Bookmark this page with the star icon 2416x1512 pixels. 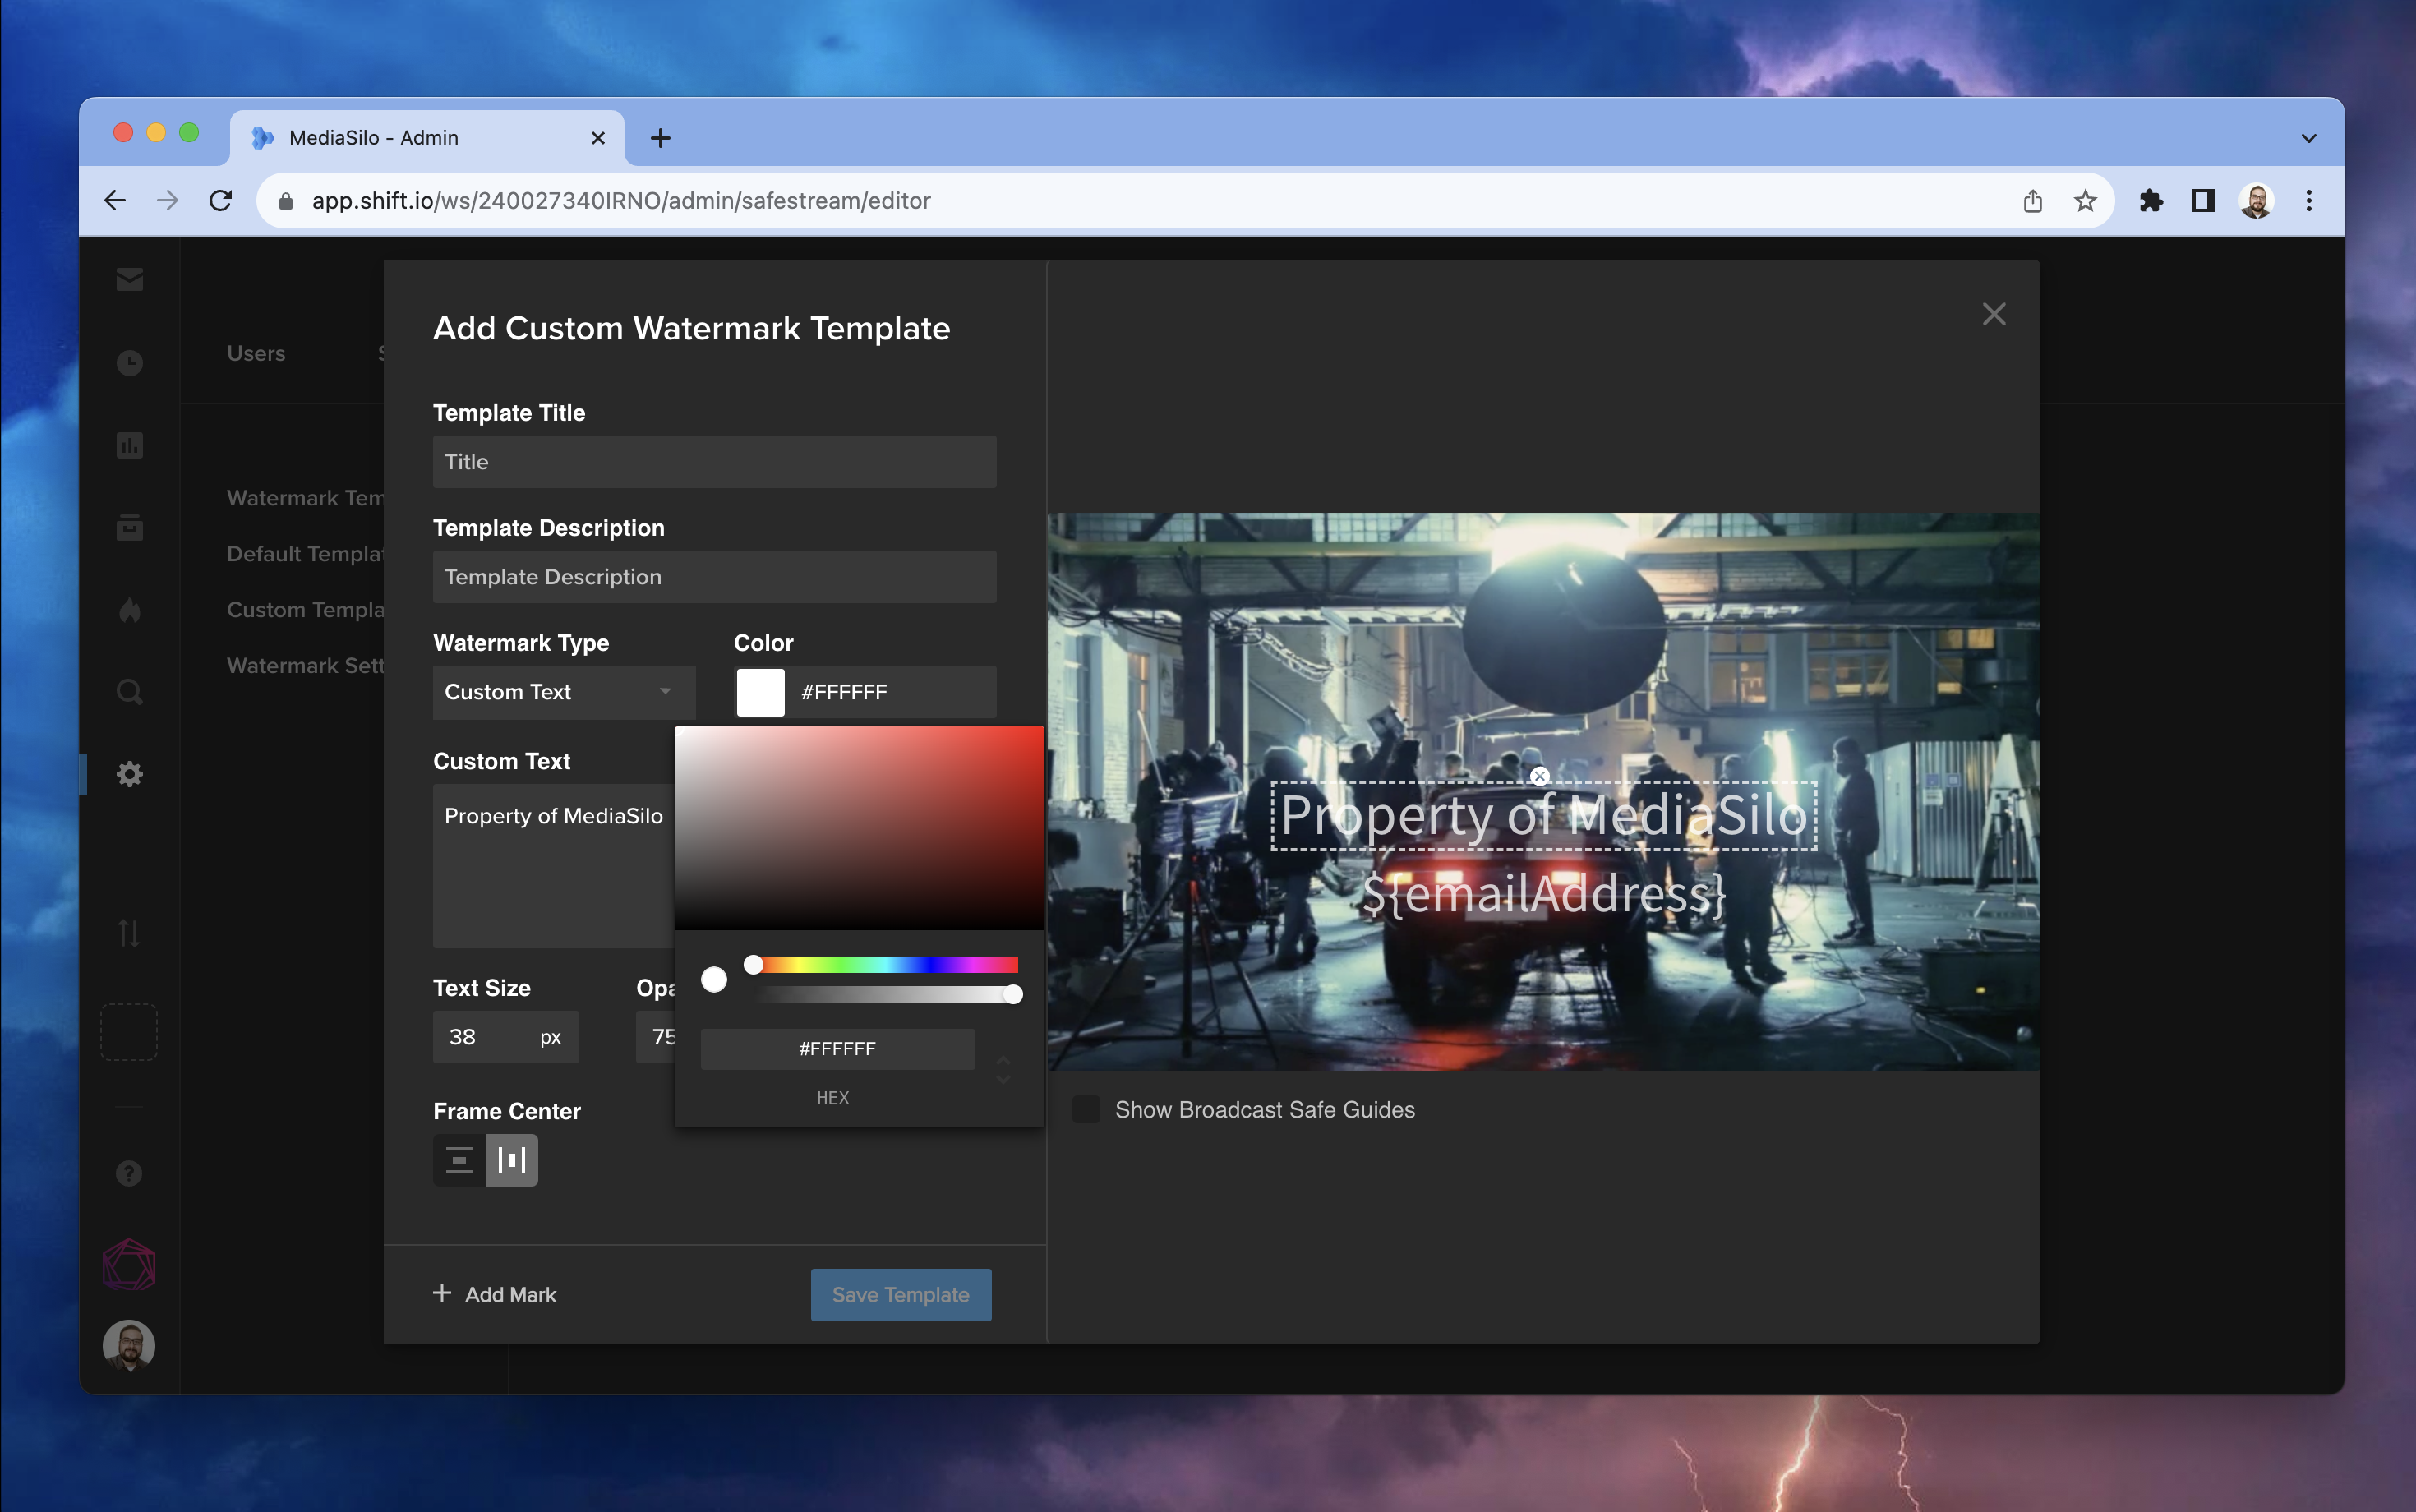tap(2085, 201)
